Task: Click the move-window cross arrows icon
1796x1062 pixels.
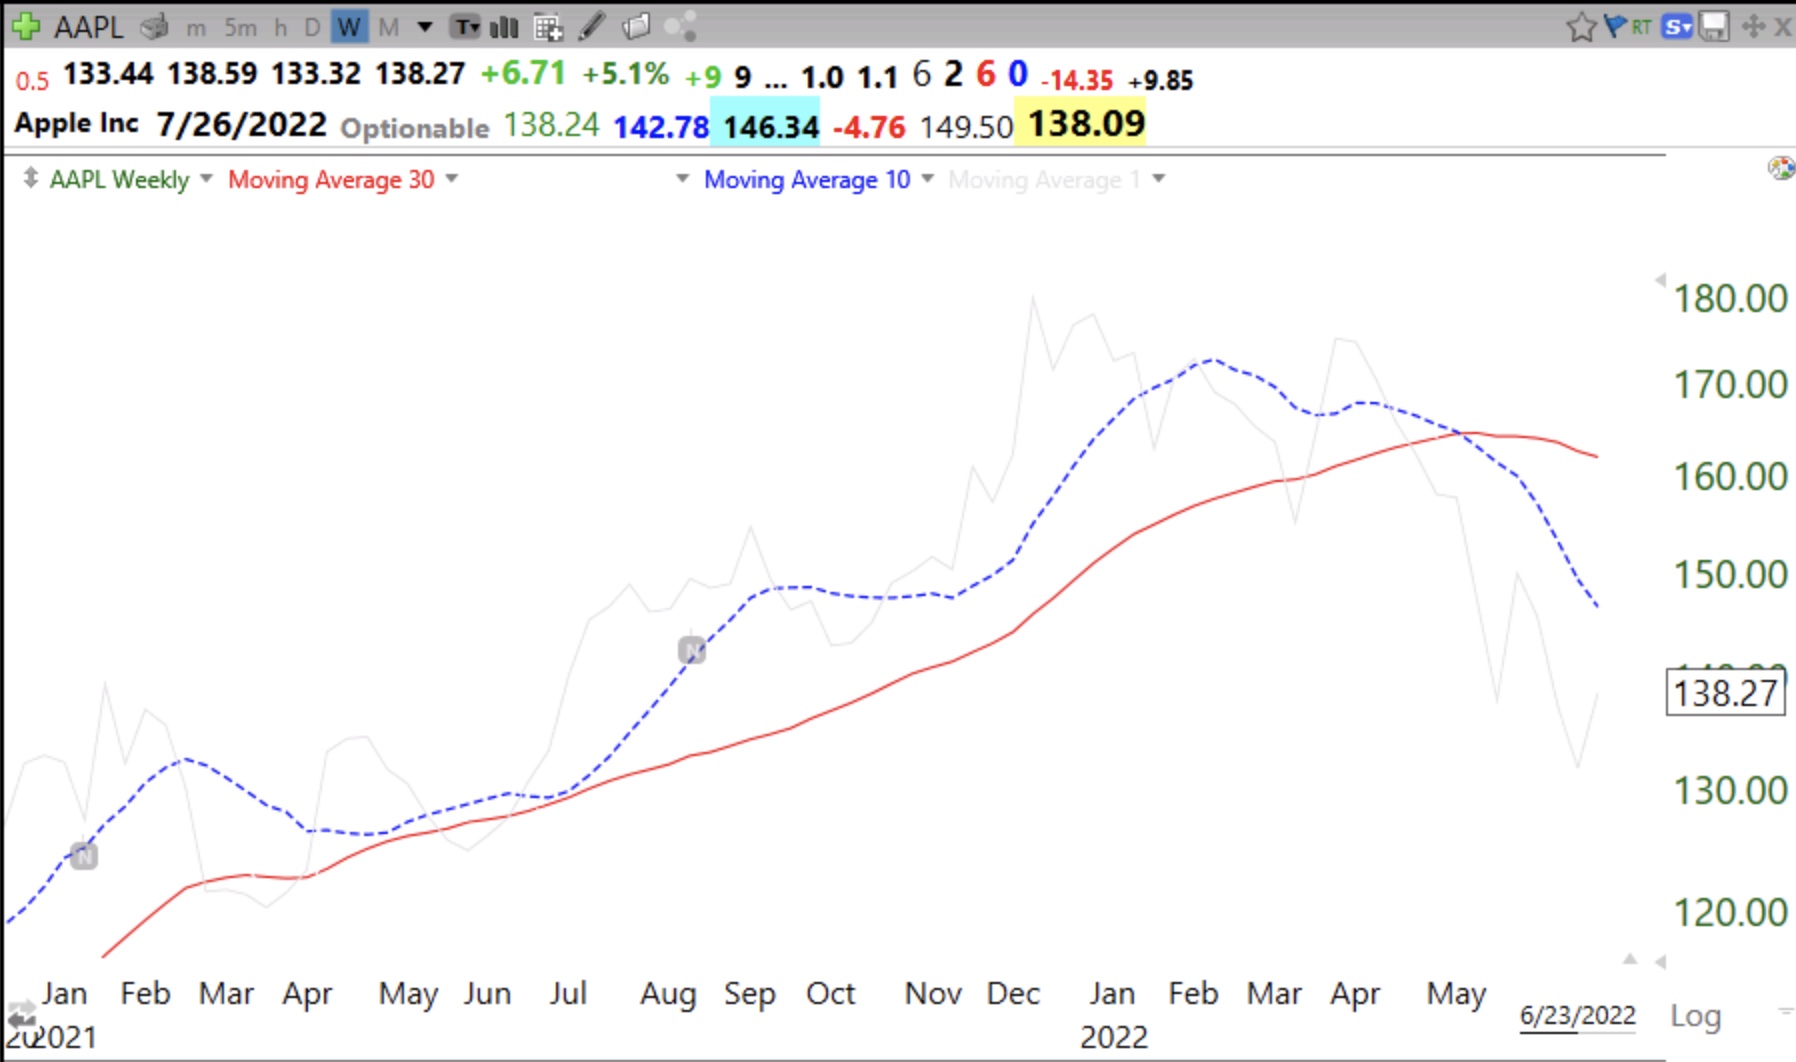Action: (1753, 27)
